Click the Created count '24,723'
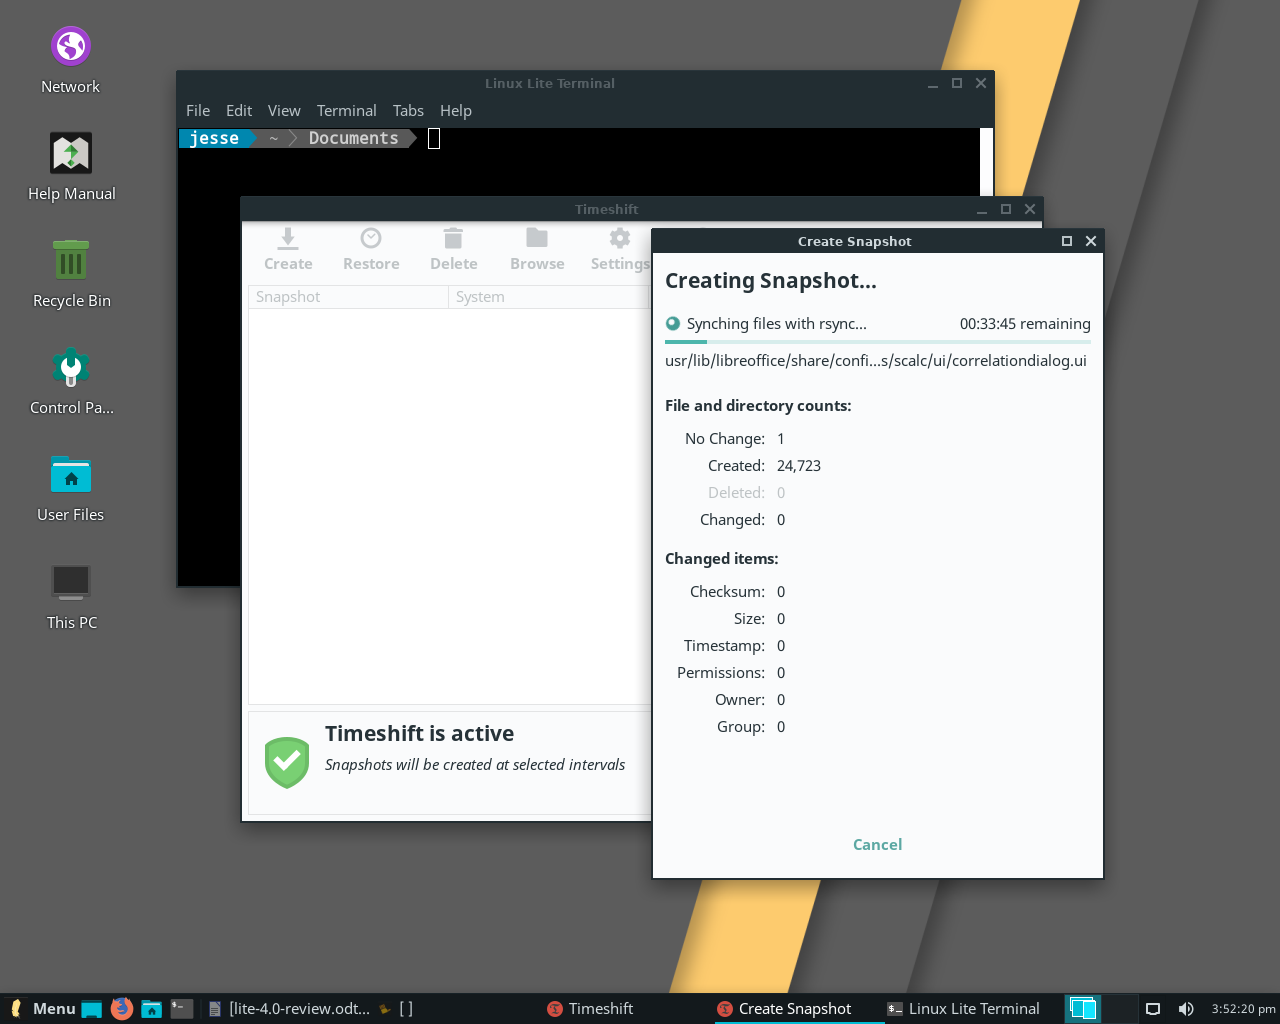 (x=799, y=466)
